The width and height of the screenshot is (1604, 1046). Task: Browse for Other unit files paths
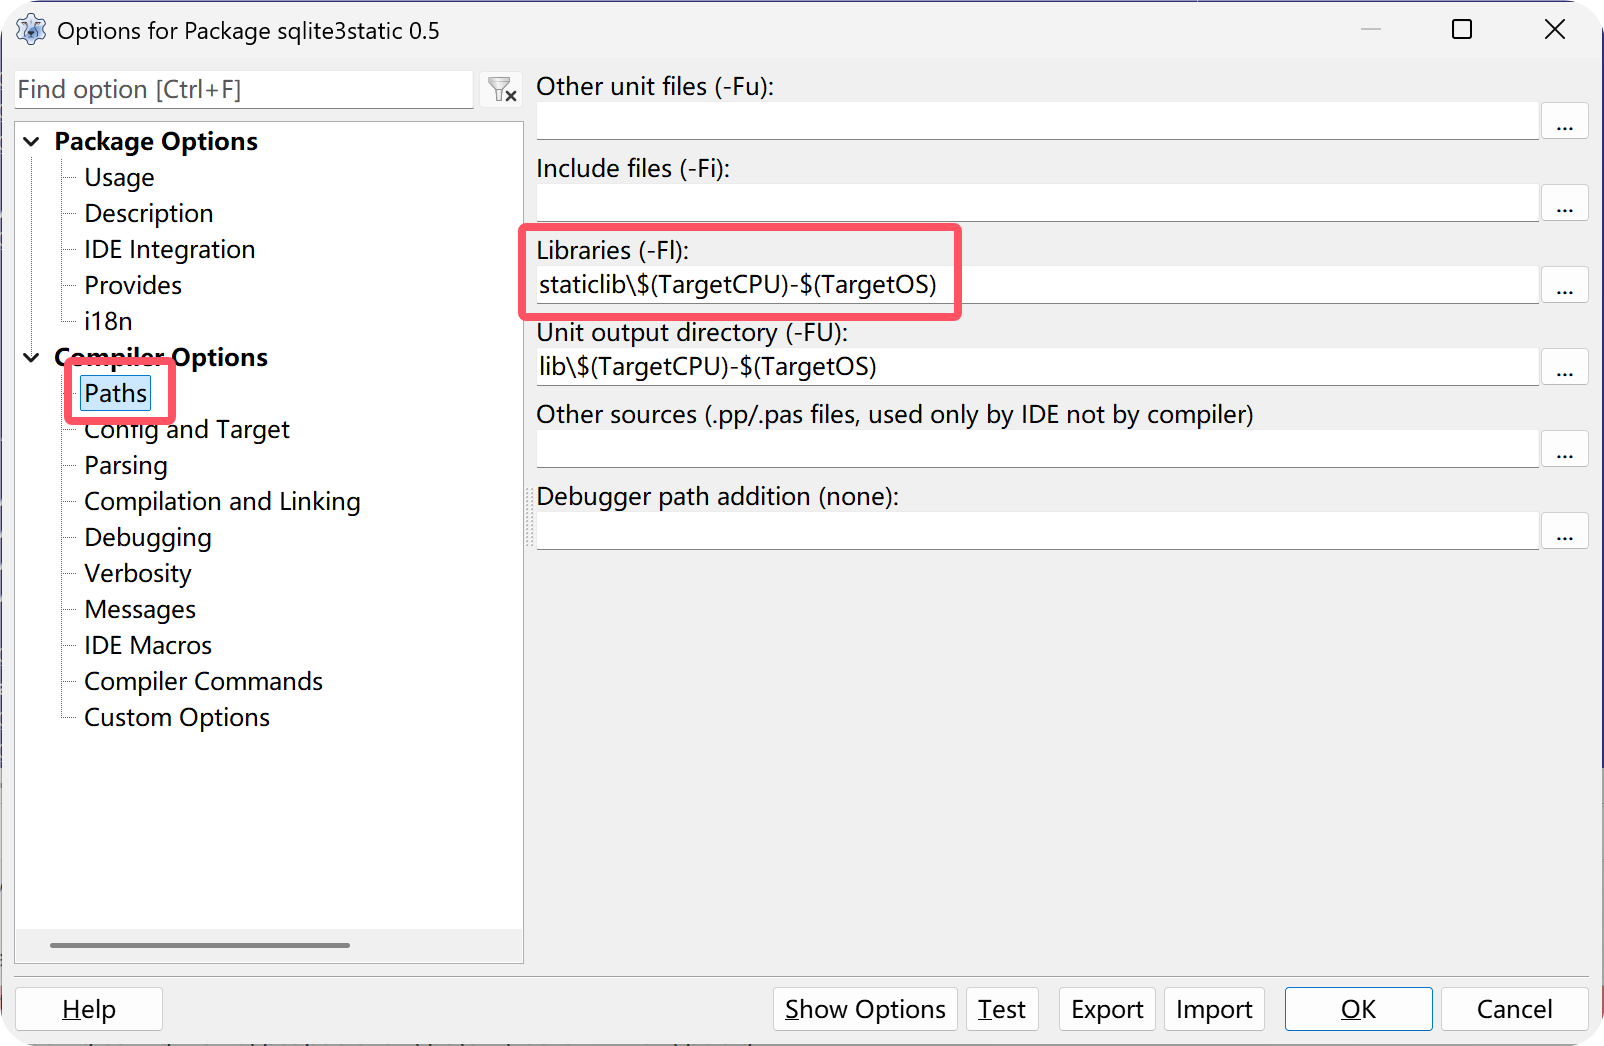(x=1565, y=121)
